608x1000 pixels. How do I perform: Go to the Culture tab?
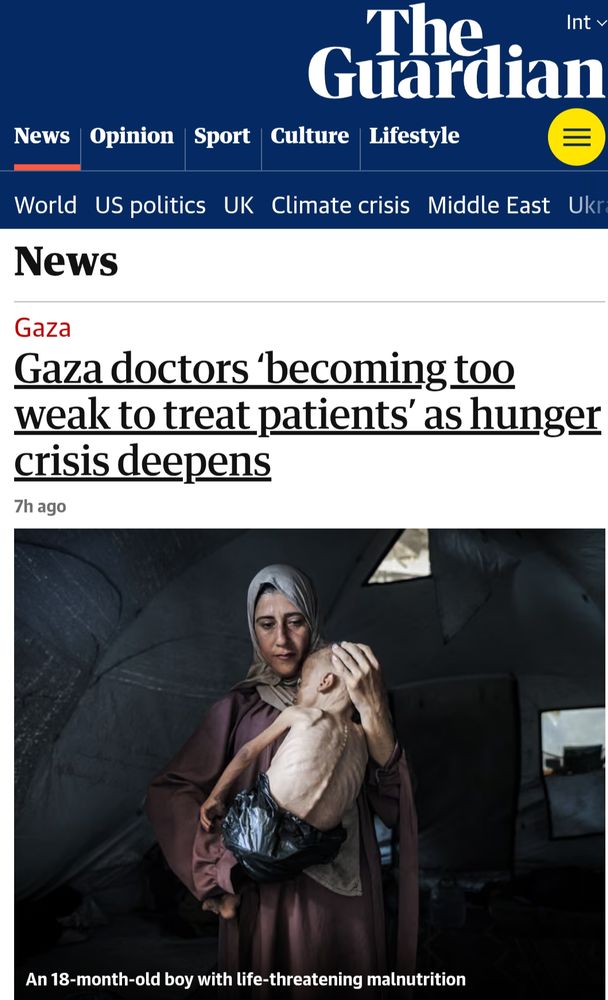click(x=309, y=136)
